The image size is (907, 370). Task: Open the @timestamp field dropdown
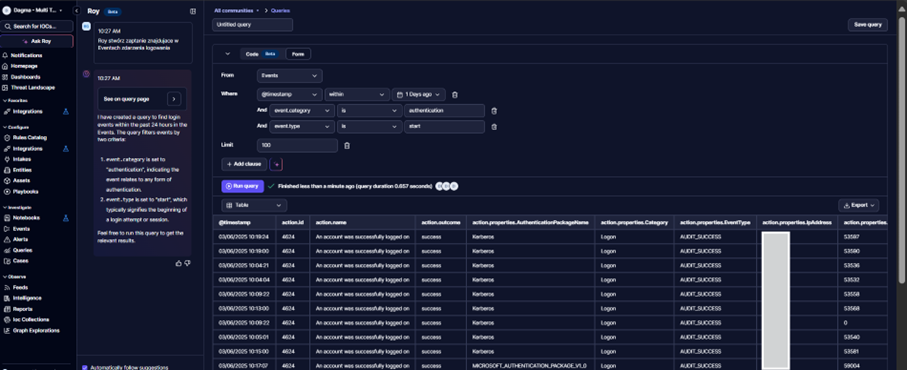(289, 94)
